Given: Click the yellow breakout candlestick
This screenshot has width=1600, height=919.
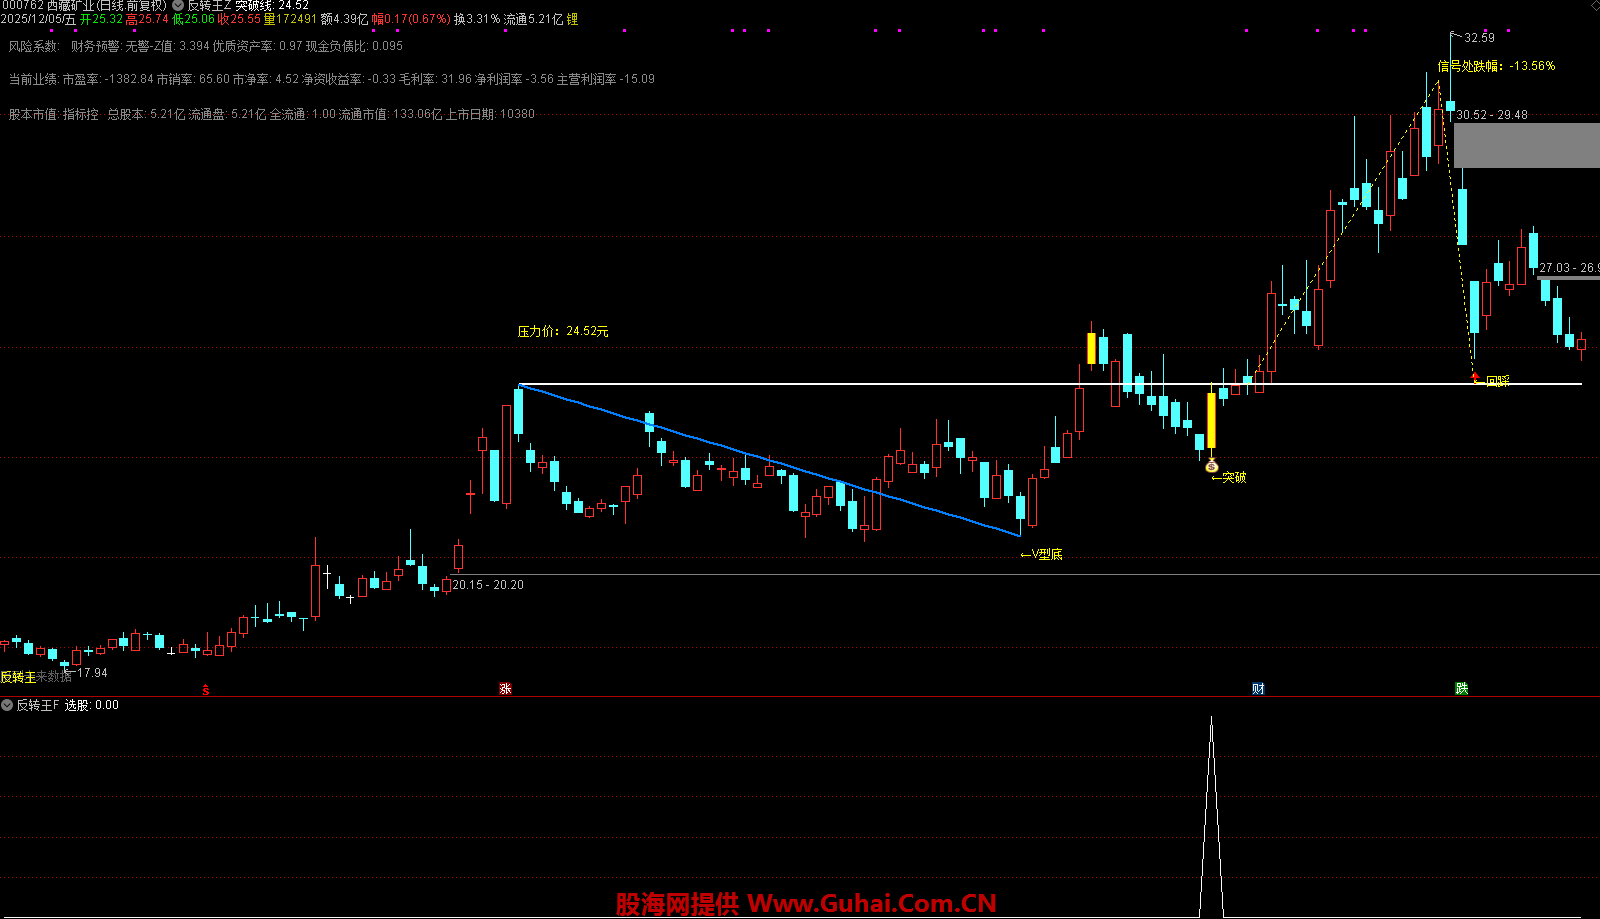Looking at the screenshot, I should [x=1211, y=420].
